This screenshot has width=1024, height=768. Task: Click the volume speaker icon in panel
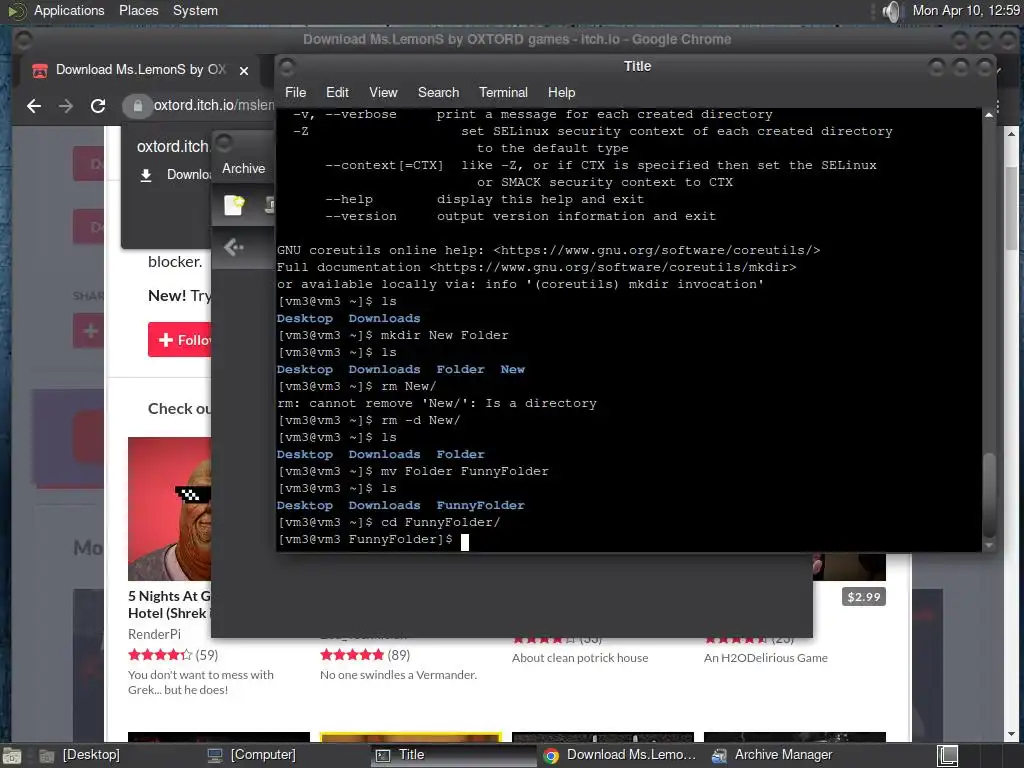891,11
